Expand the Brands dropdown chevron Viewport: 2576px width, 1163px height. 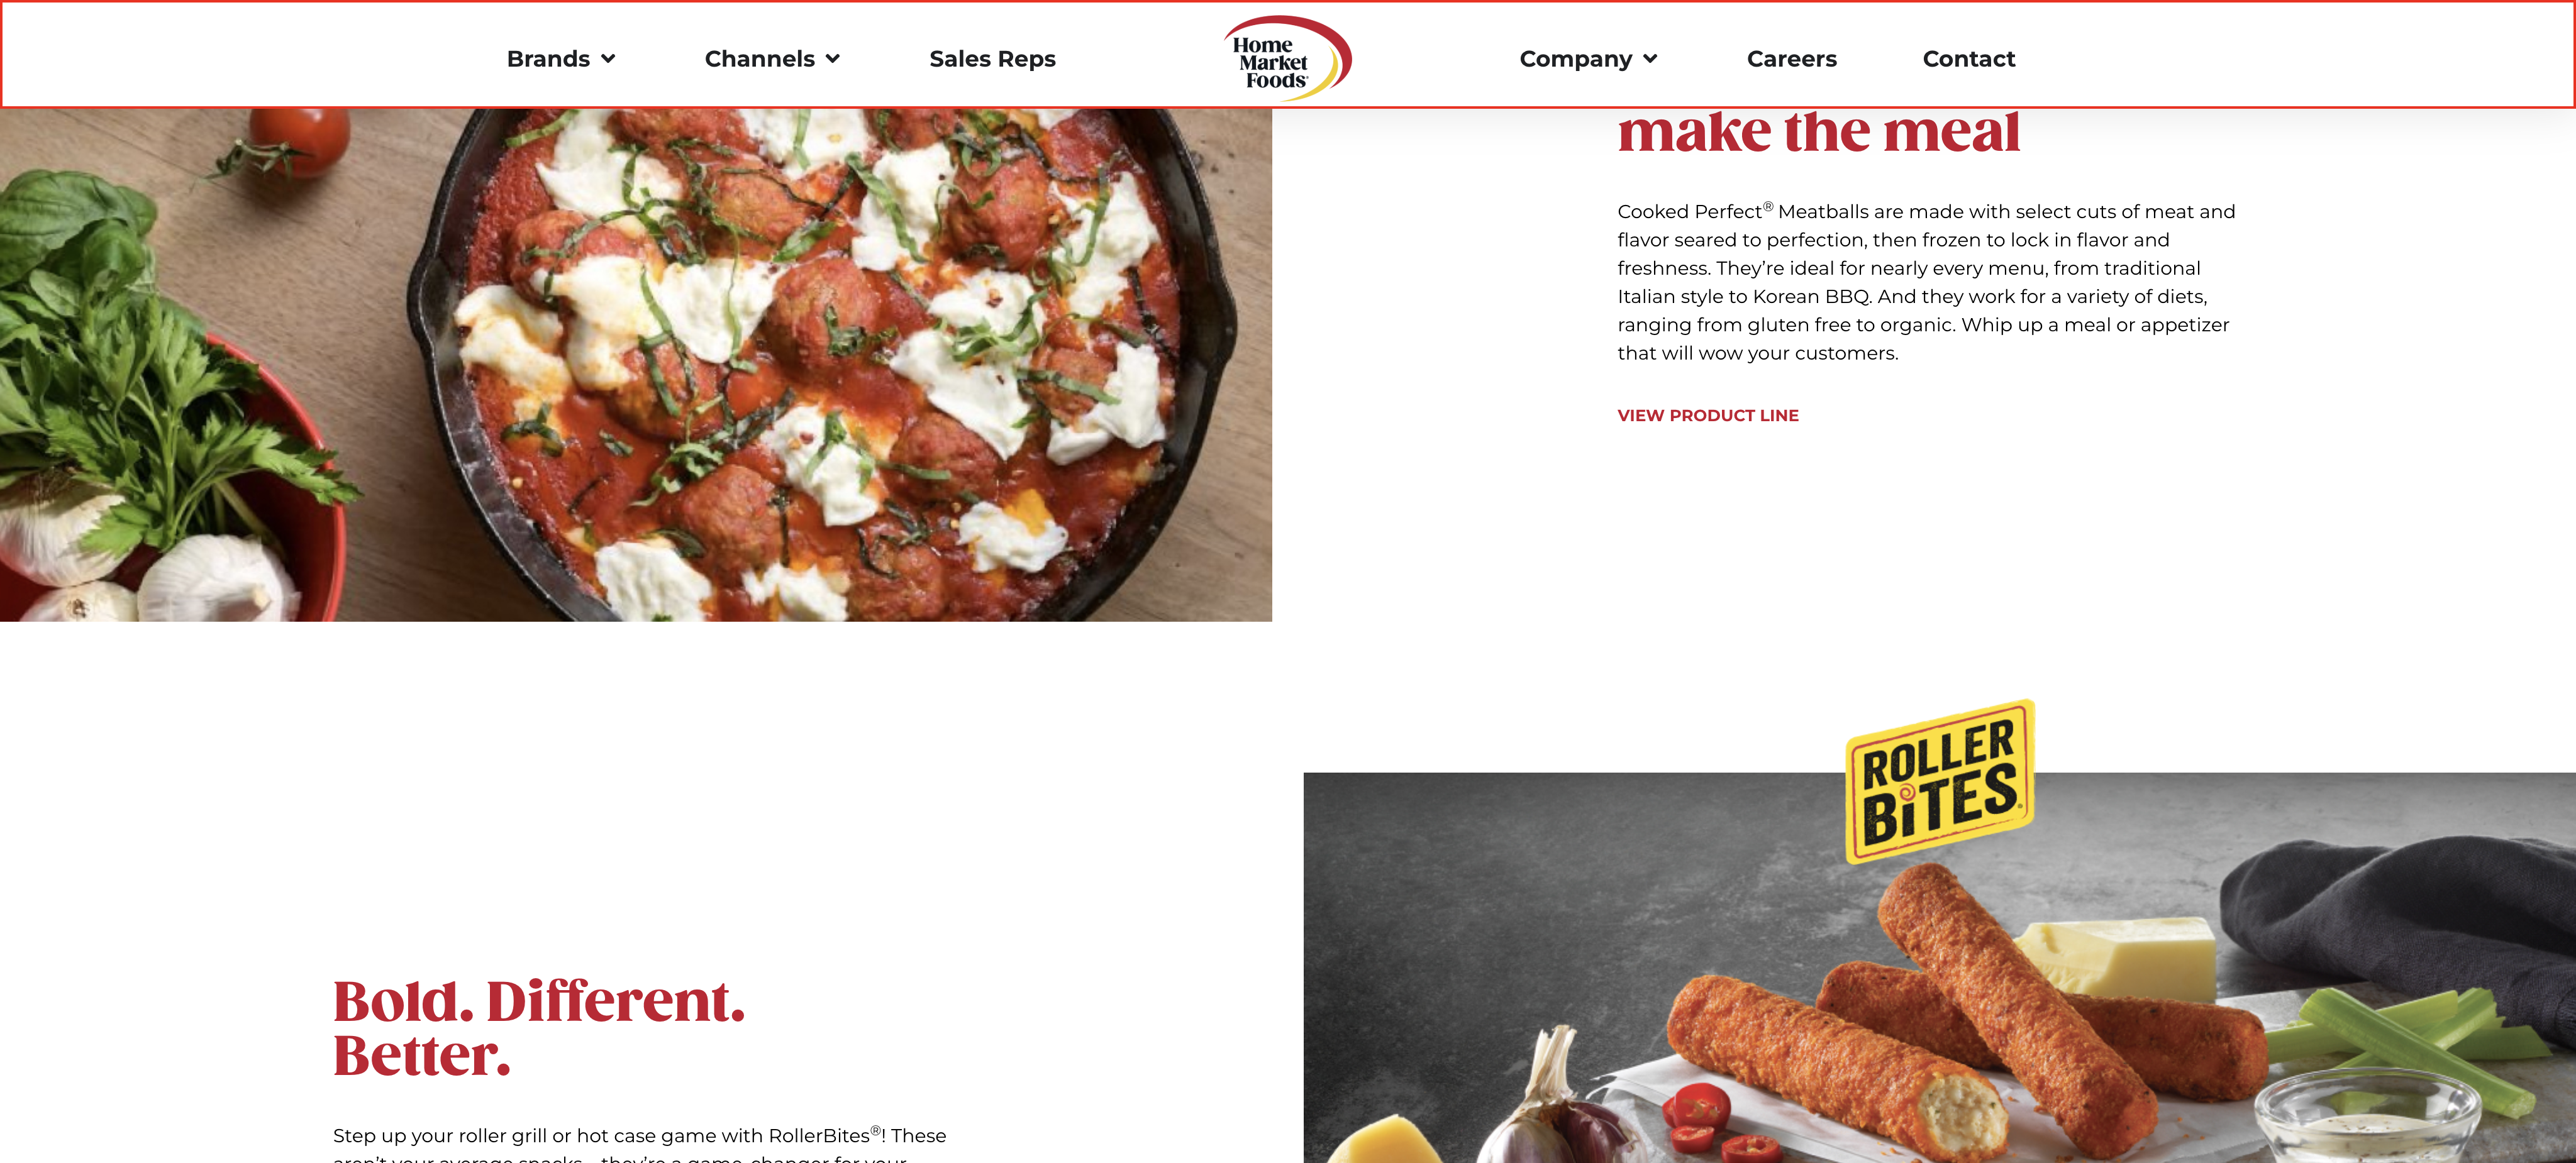click(608, 59)
